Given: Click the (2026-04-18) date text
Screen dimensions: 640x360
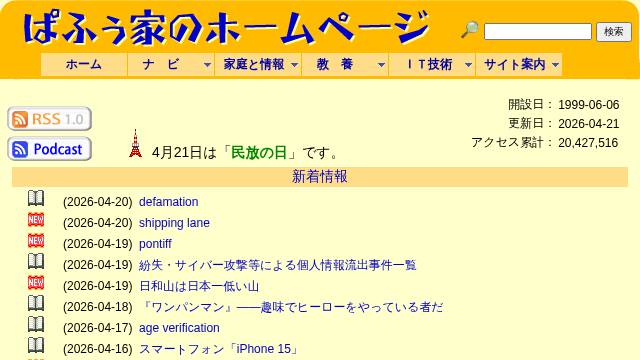Looking at the screenshot, I should (x=98, y=307).
